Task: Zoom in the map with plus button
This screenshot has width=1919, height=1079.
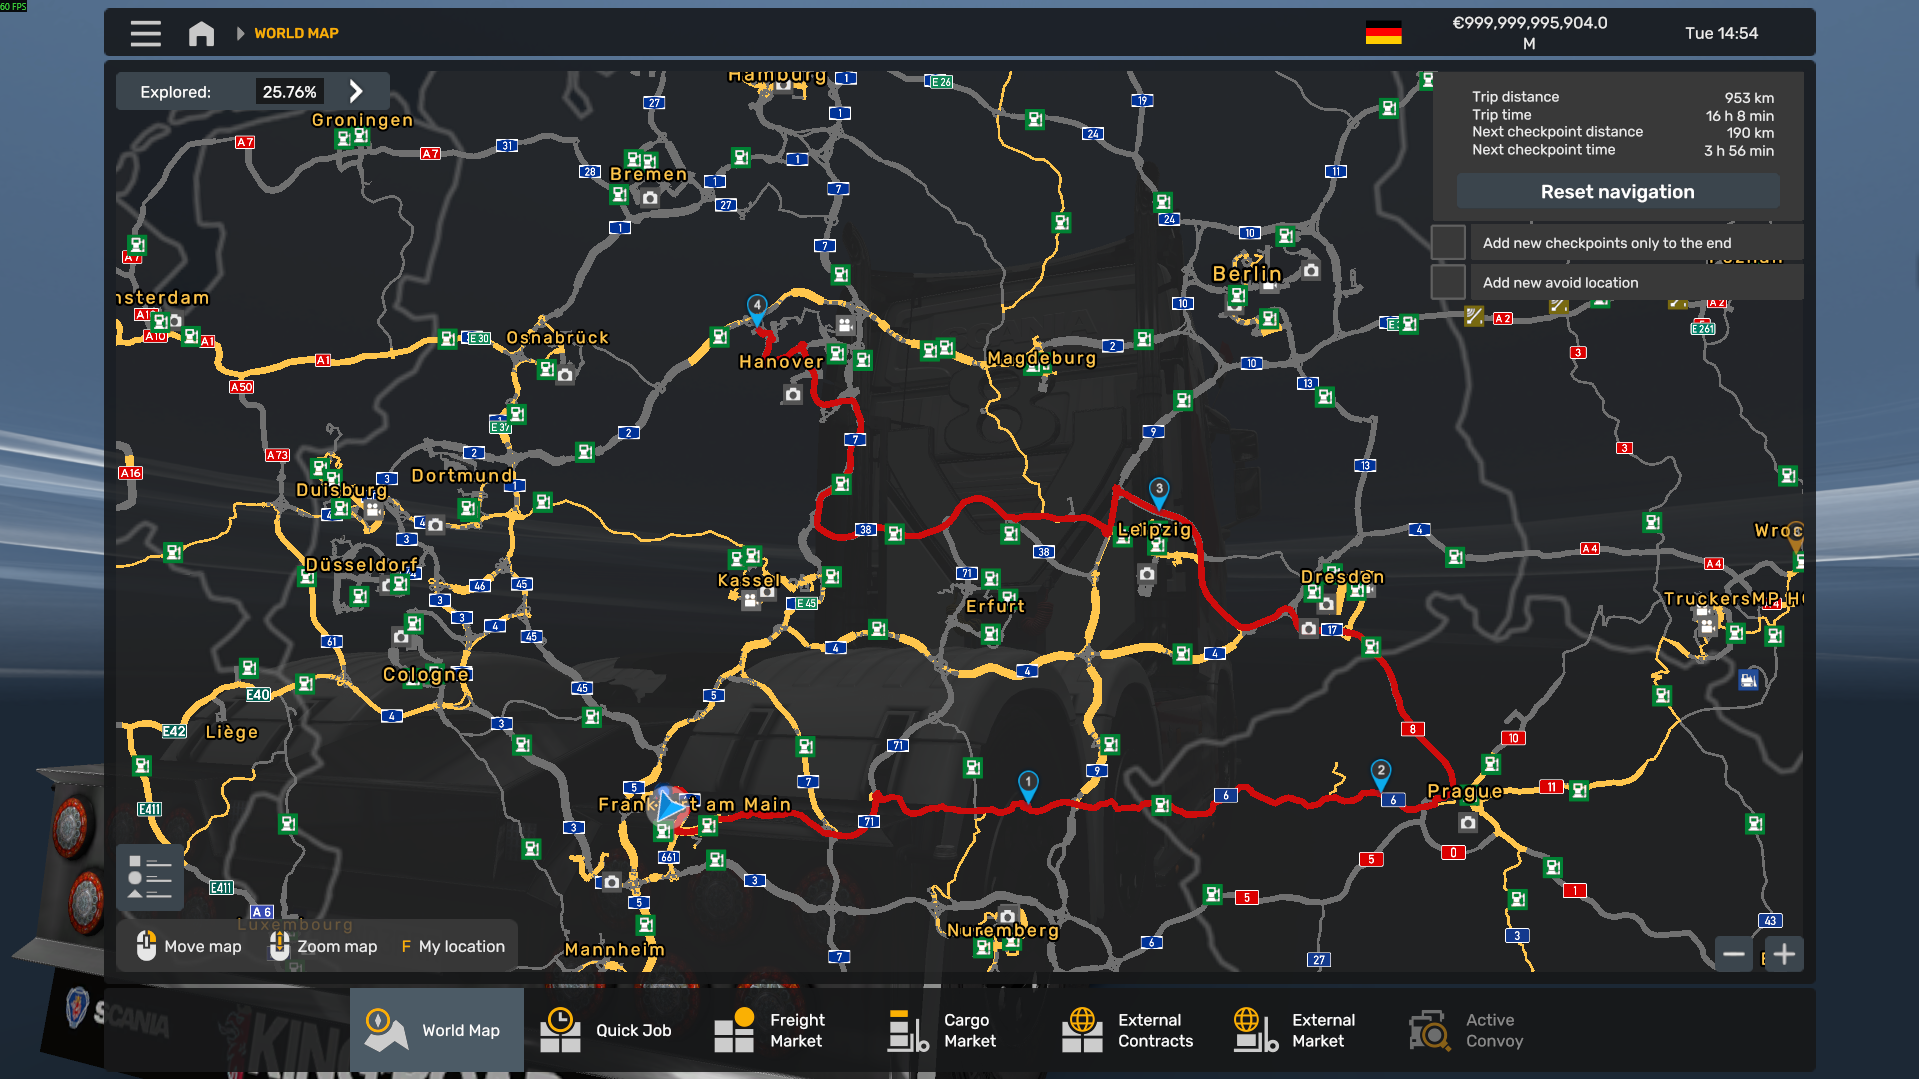Action: coord(1784,954)
